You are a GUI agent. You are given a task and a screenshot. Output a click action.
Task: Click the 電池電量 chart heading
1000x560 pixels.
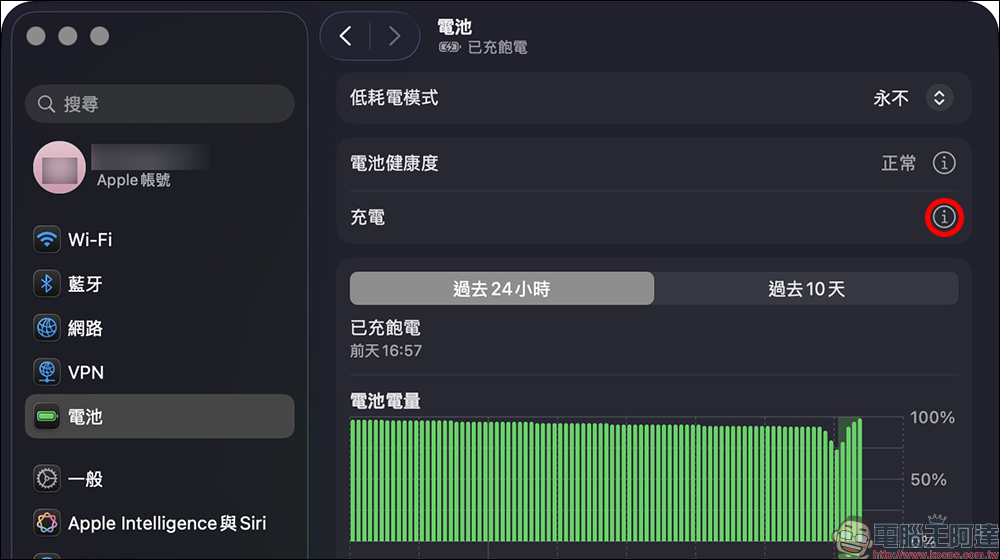click(x=385, y=401)
